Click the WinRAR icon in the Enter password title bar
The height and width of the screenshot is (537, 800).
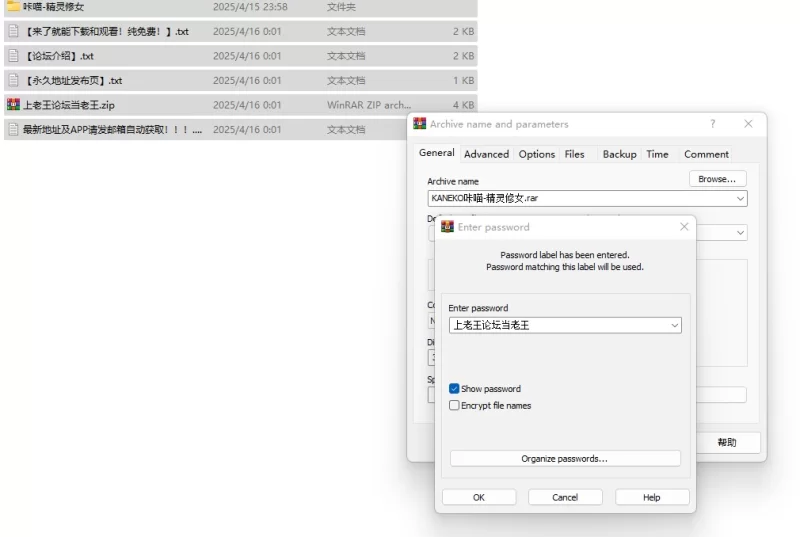click(447, 227)
